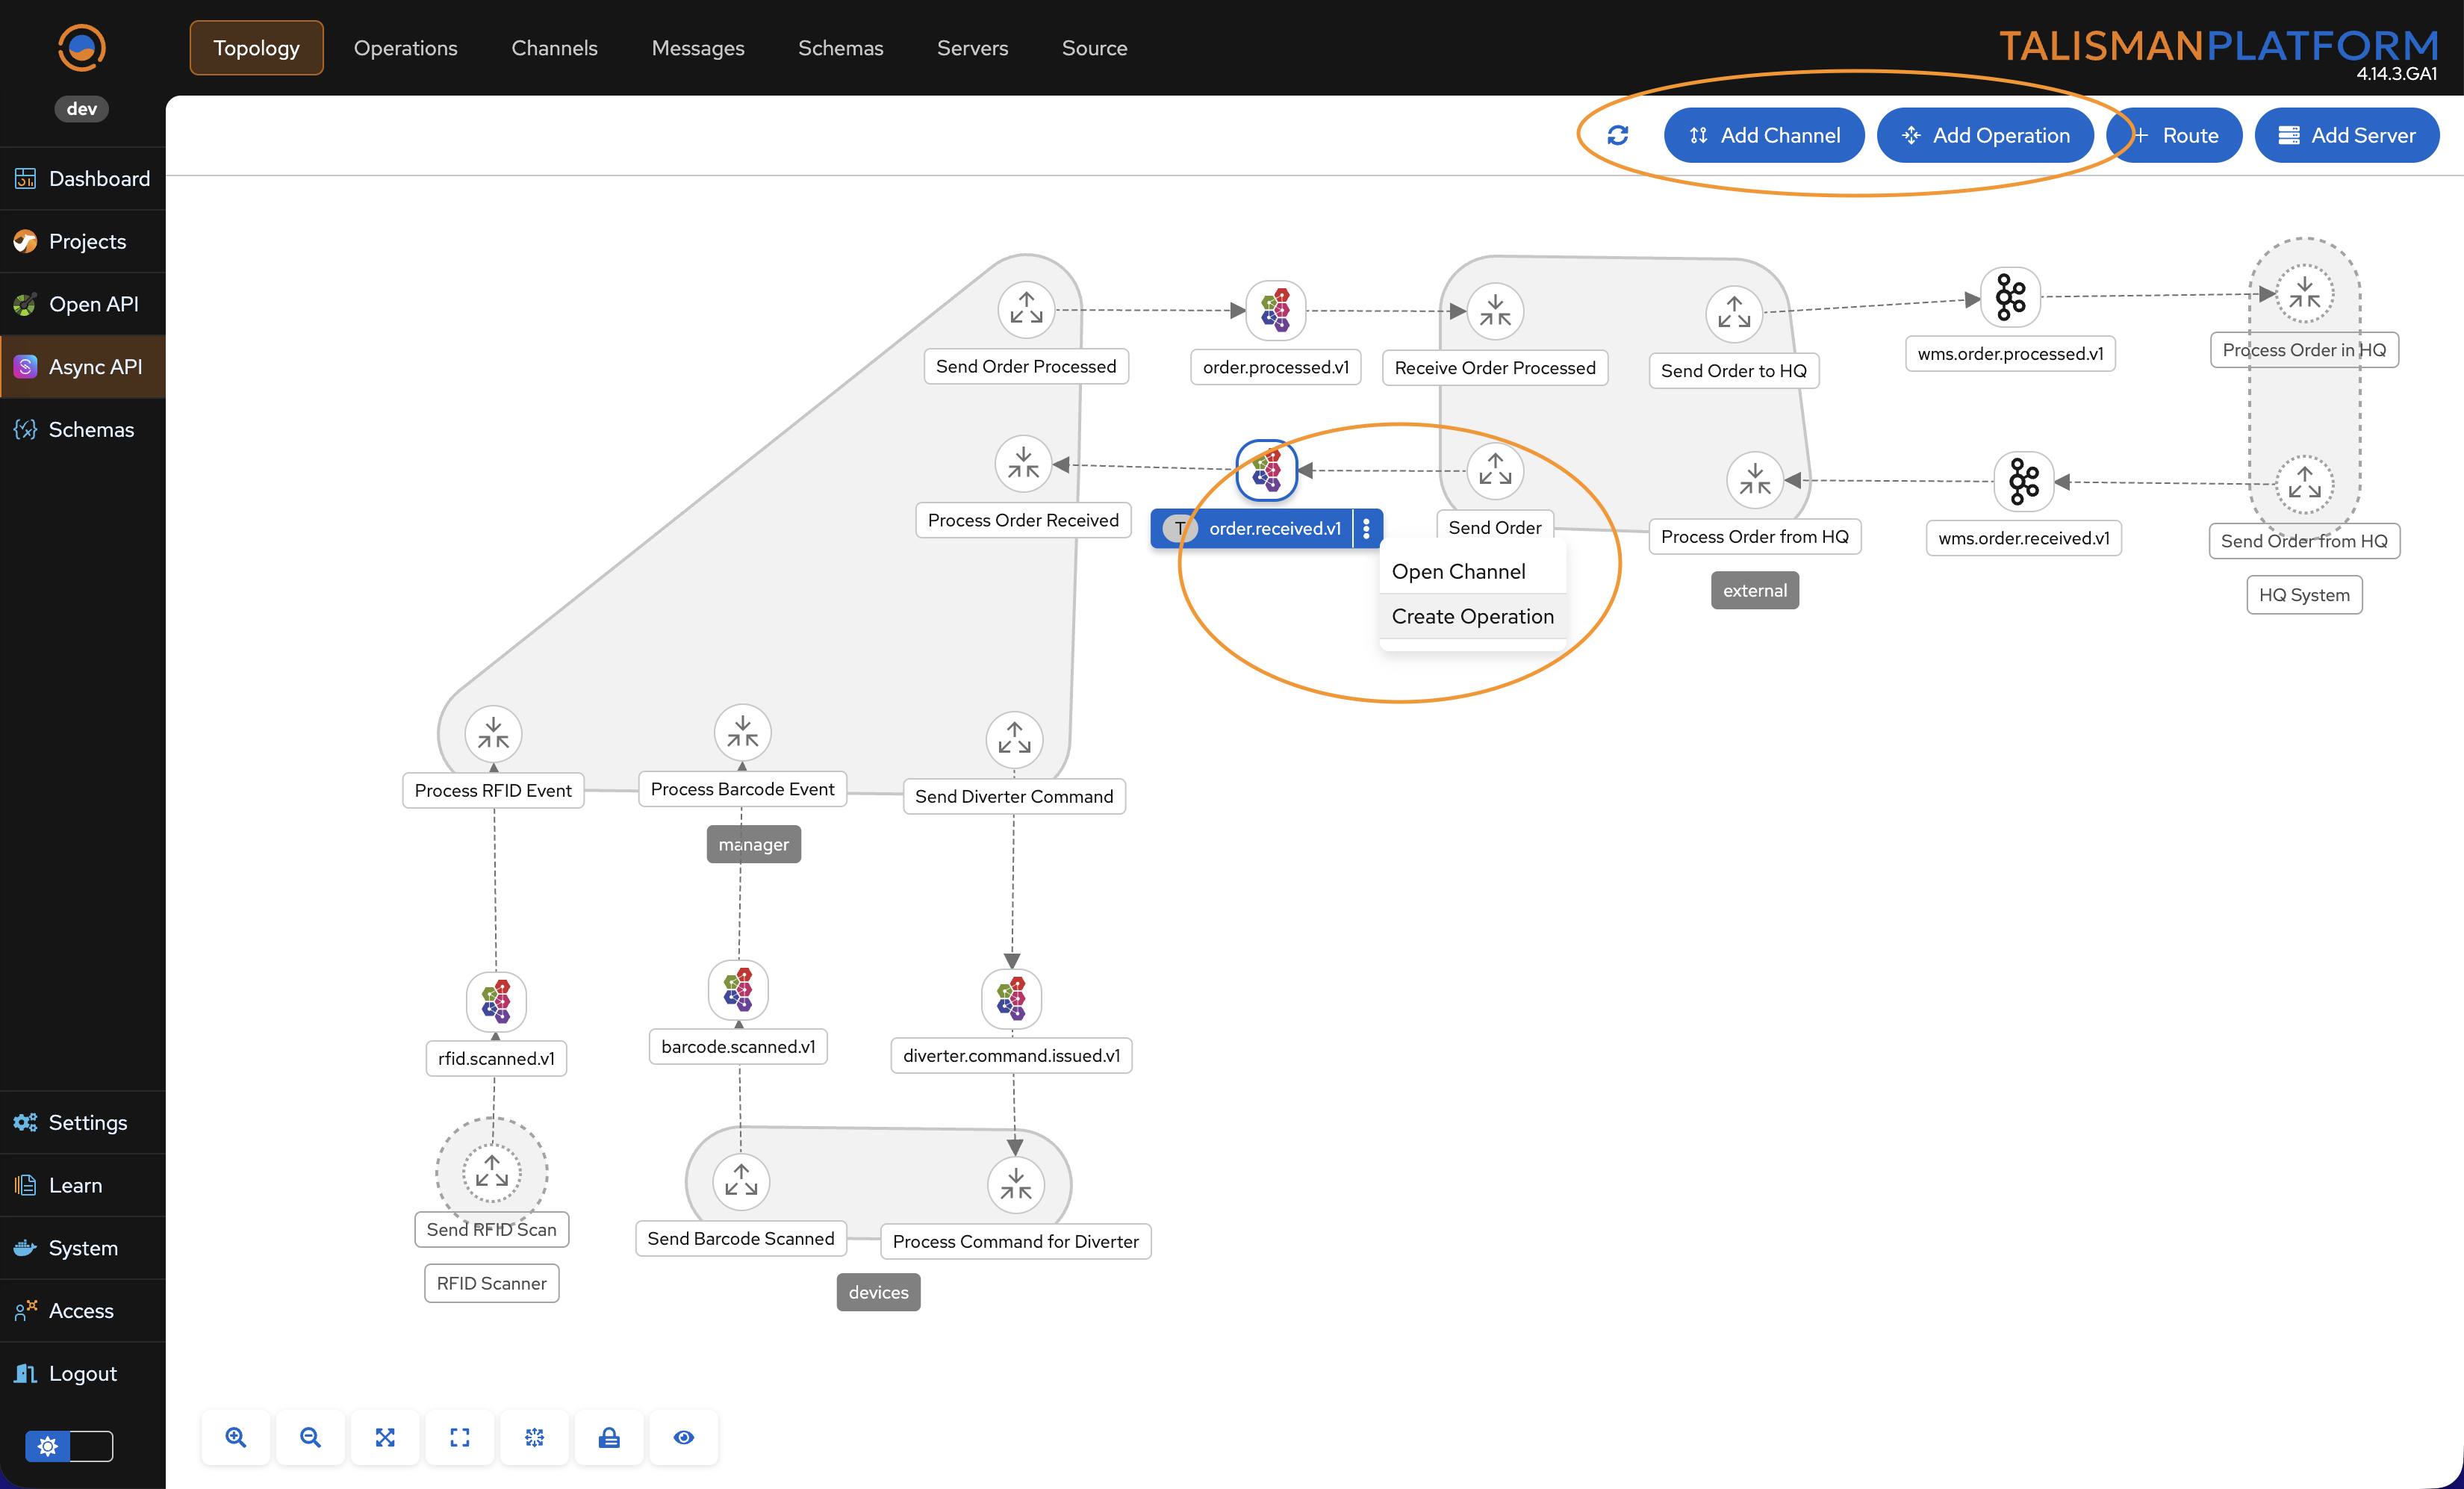Image resolution: width=2464 pixels, height=1489 pixels.
Task: Toggle the lock layout button
Action: [609, 1437]
